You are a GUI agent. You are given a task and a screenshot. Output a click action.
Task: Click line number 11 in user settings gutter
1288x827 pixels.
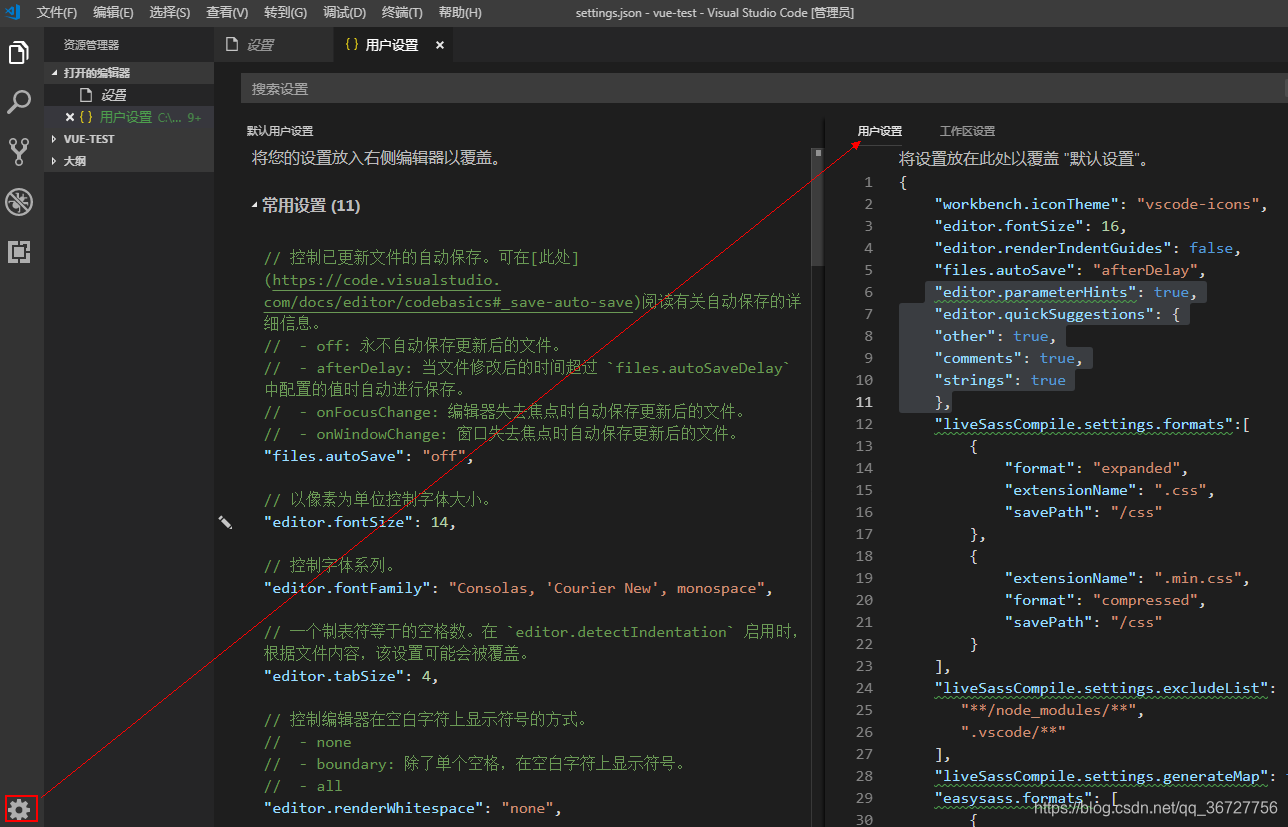click(x=864, y=402)
